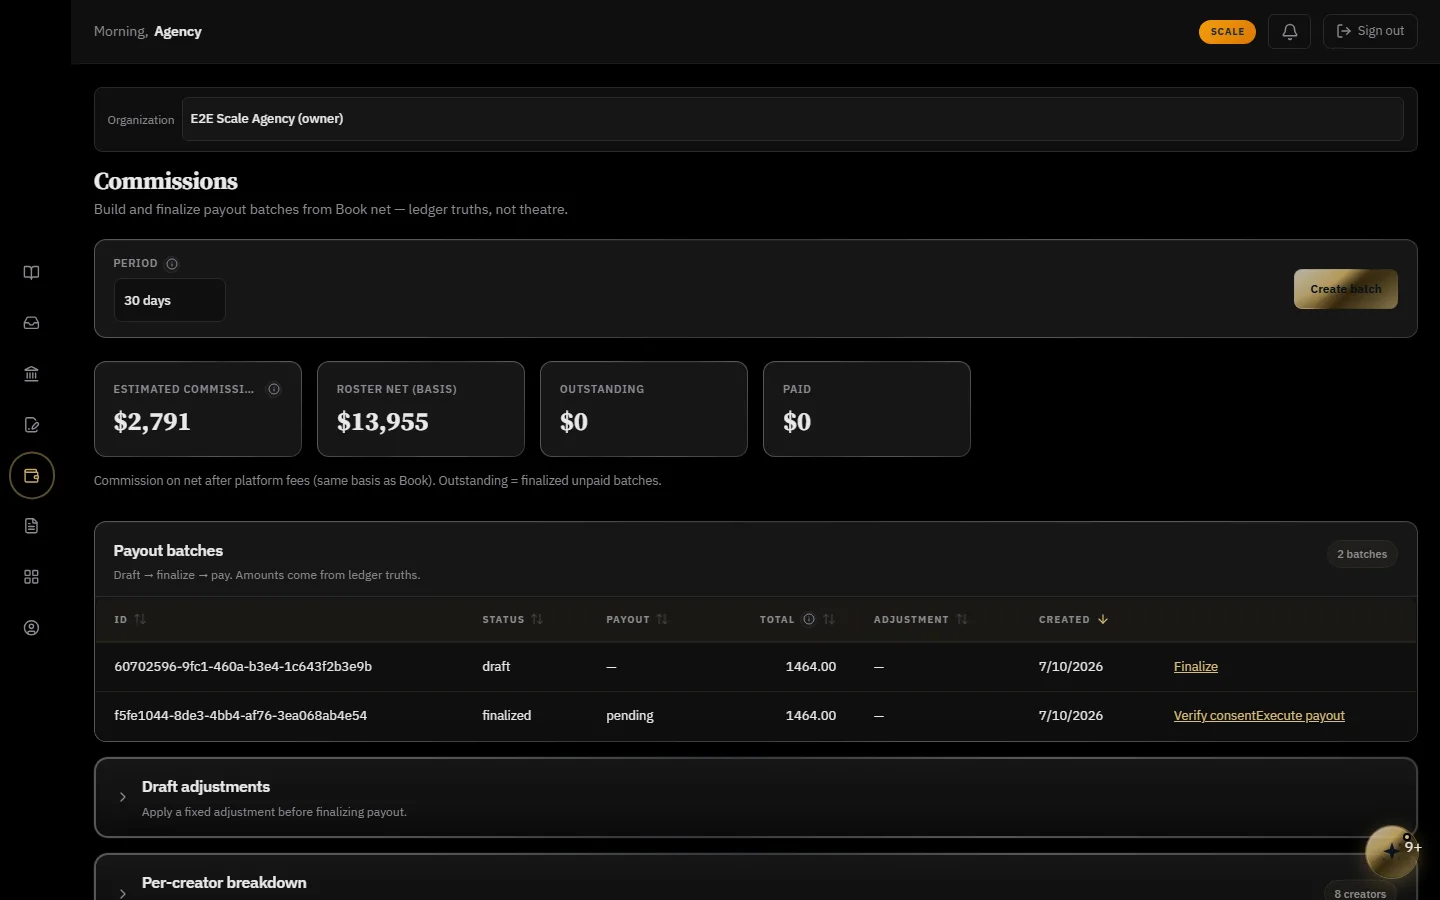Screen dimensions: 1440x900
Task: Sort batches by Payout column
Action: click(636, 620)
